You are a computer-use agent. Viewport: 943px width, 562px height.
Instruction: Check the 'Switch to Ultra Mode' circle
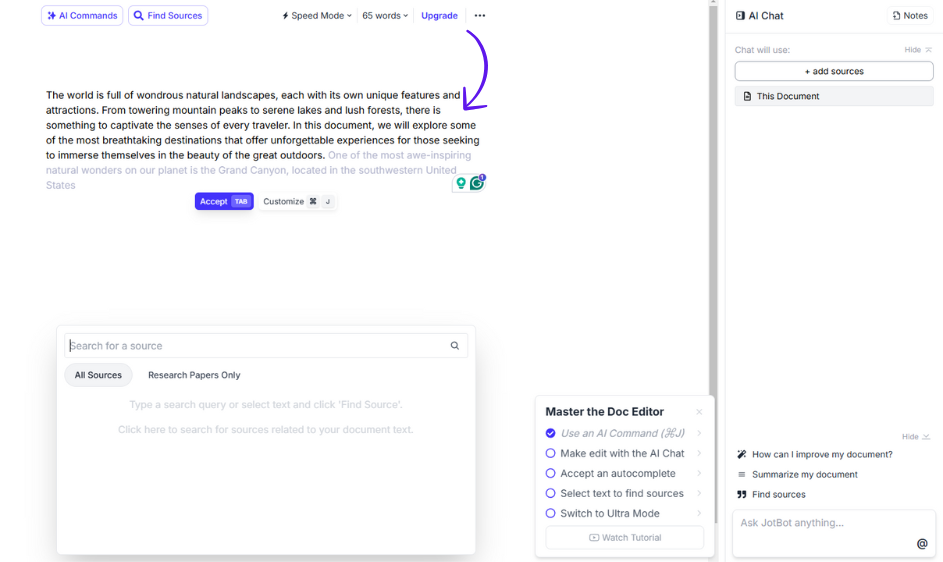550,513
